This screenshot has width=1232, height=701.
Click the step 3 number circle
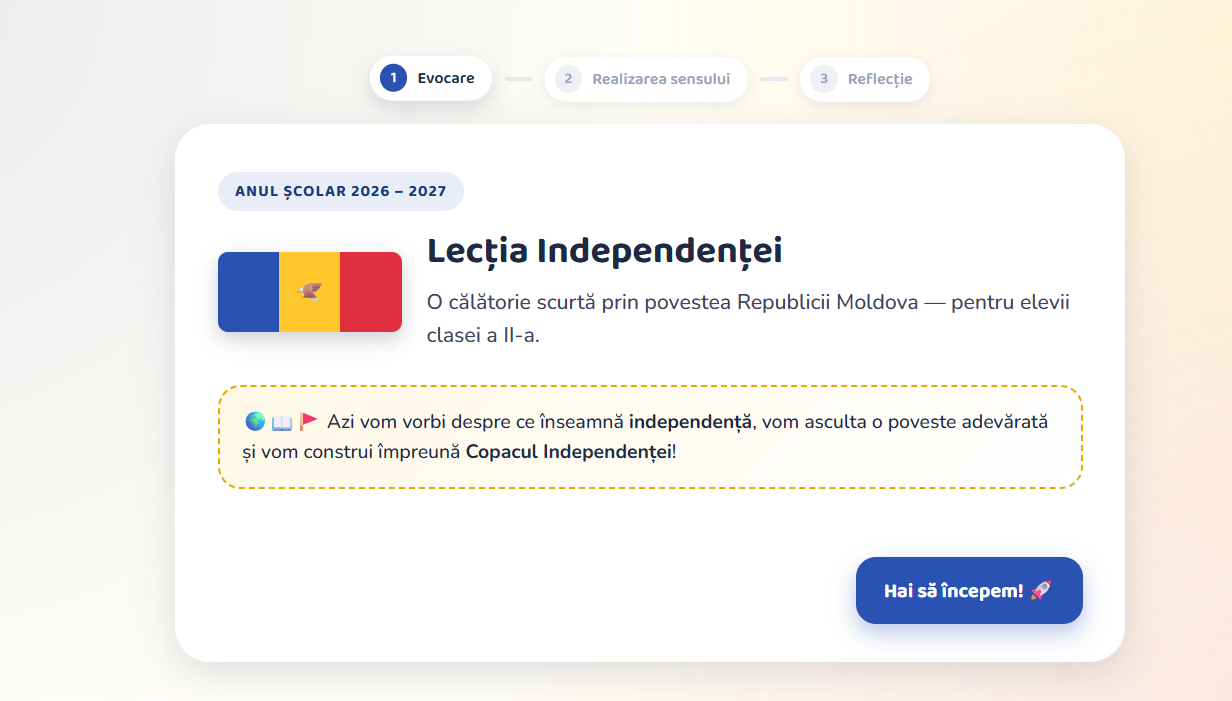[x=824, y=78]
